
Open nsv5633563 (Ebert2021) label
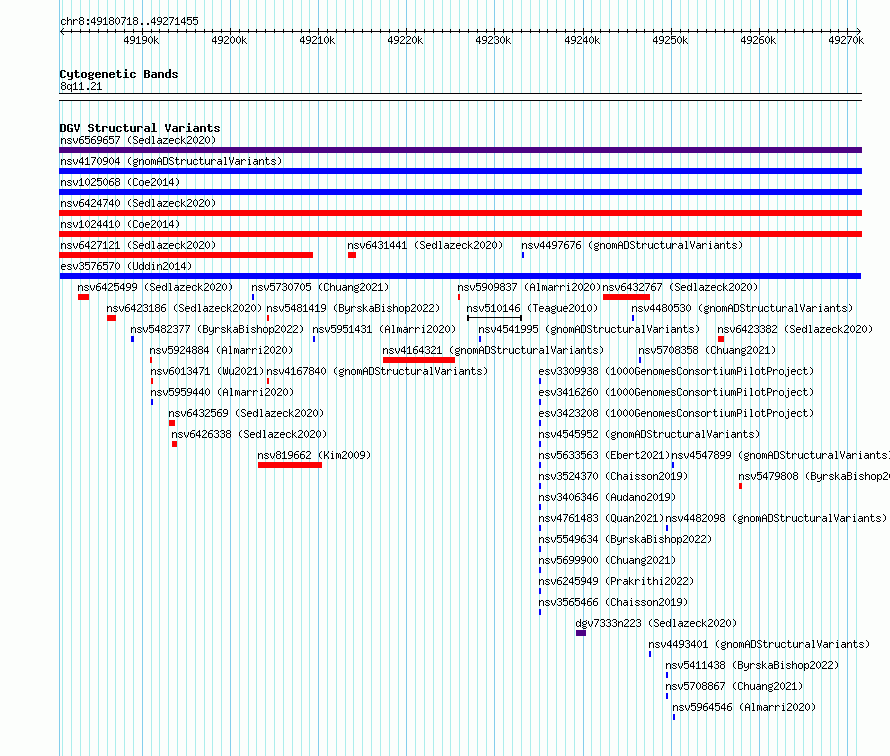[604, 455]
